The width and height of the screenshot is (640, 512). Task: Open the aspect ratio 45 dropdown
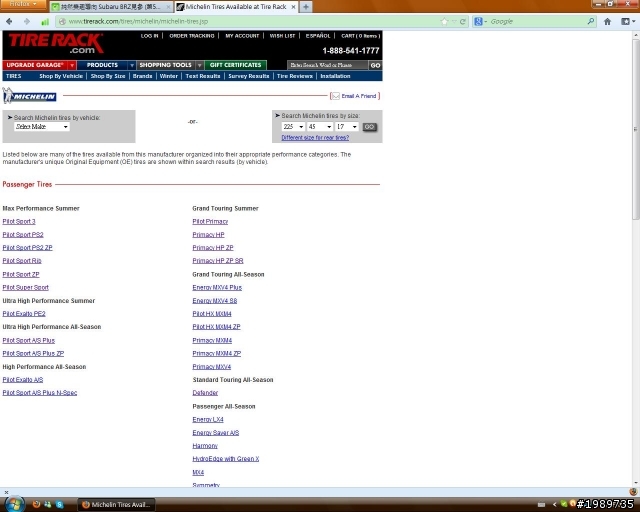pos(320,127)
